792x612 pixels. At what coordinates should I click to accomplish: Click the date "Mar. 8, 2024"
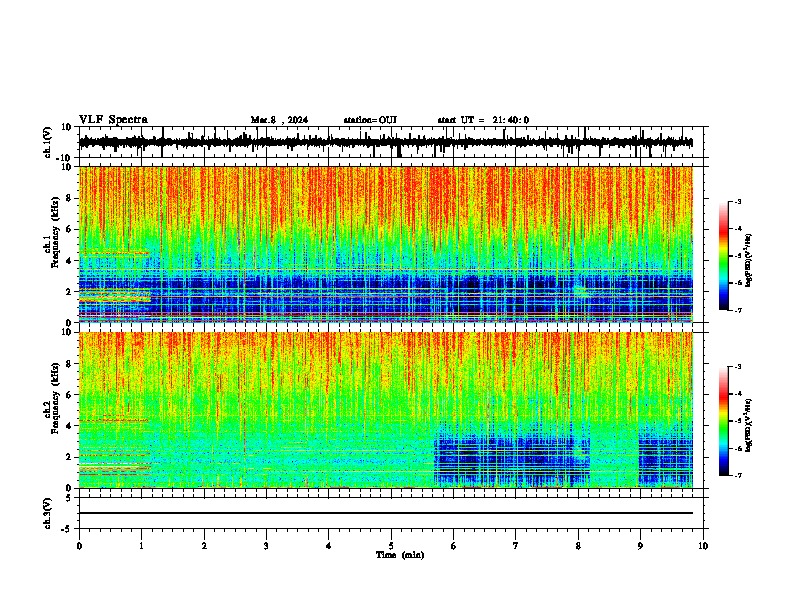(x=279, y=120)
